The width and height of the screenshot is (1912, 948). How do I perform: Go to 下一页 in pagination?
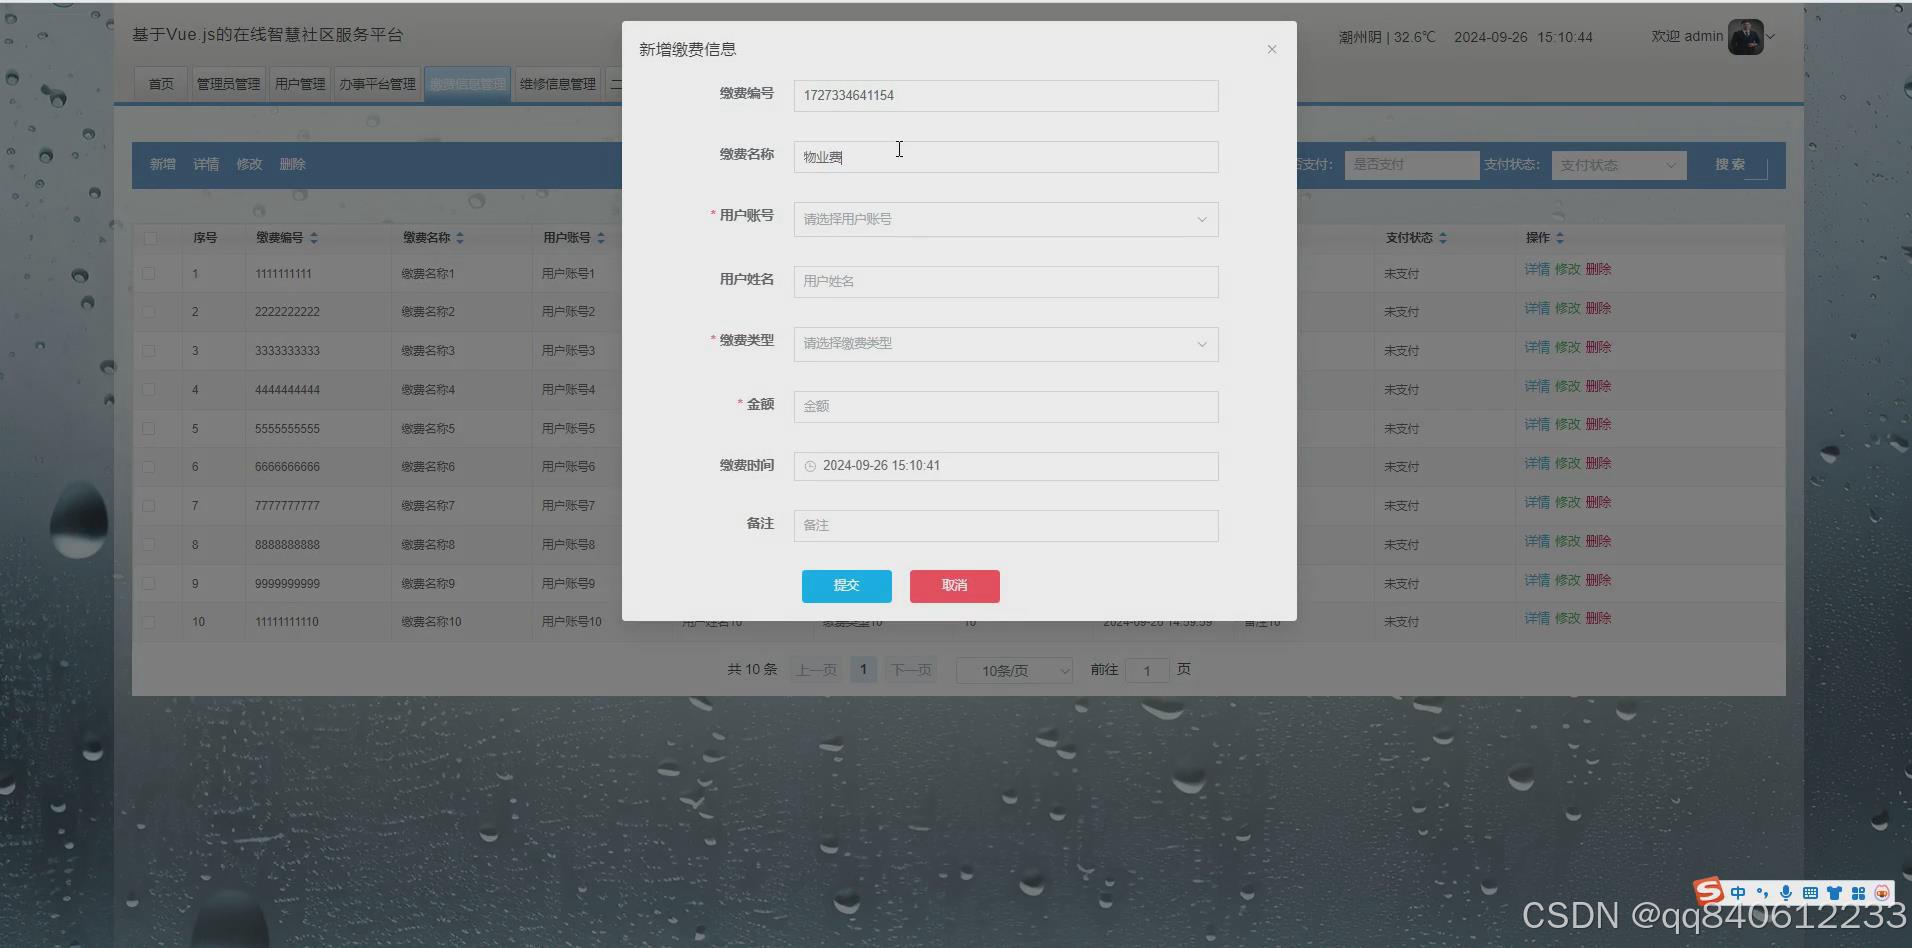tap(911, 670)
